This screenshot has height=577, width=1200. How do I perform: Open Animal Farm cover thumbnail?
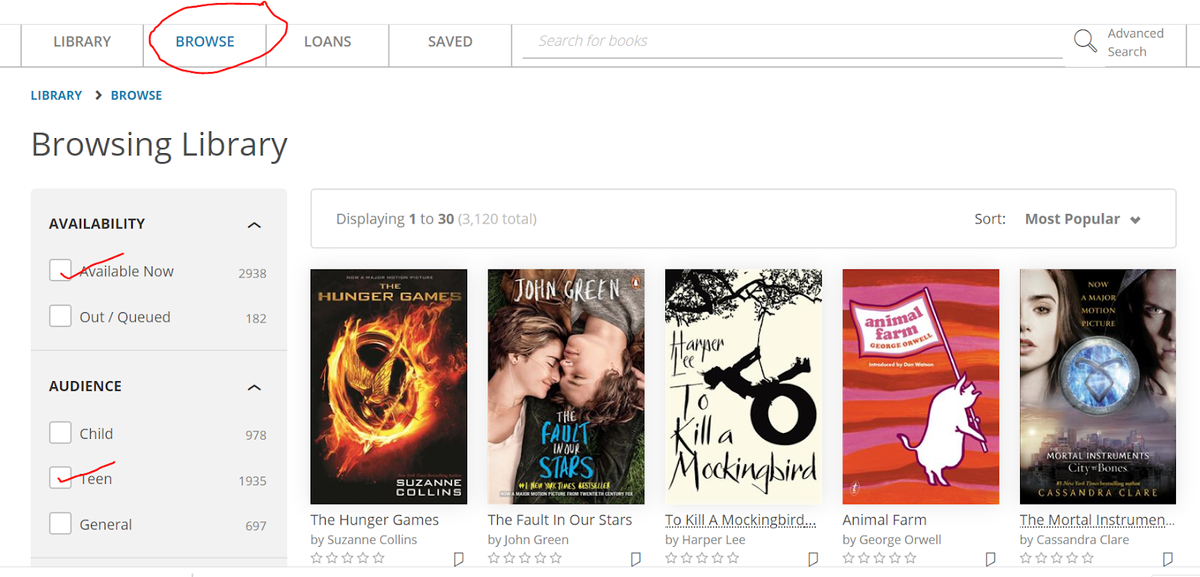click(x=921, y=386)
